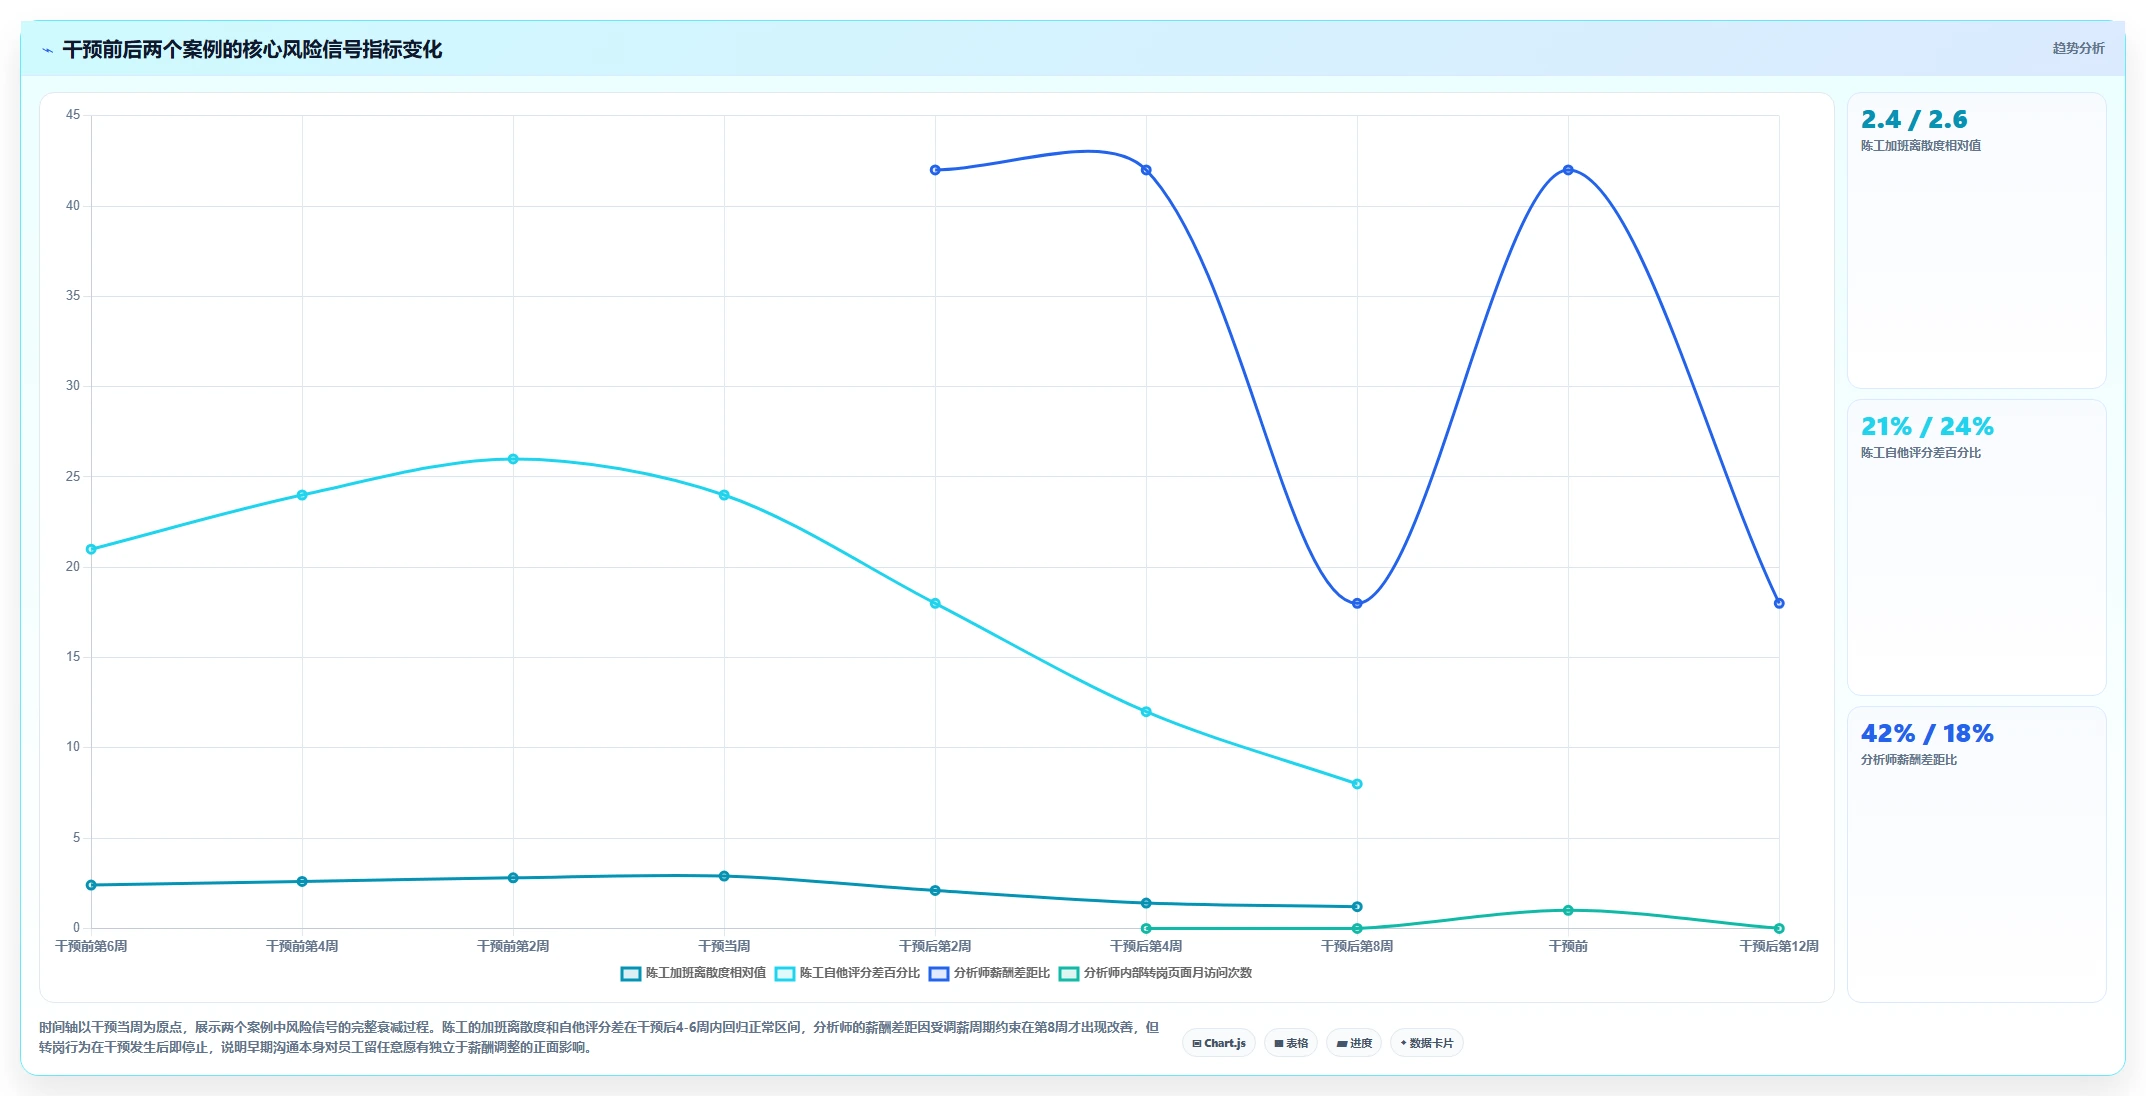Click the green 转岗访问 point at 干预后第8周
This screenshot has width=2146, height=1096.
click(1357, 928)
